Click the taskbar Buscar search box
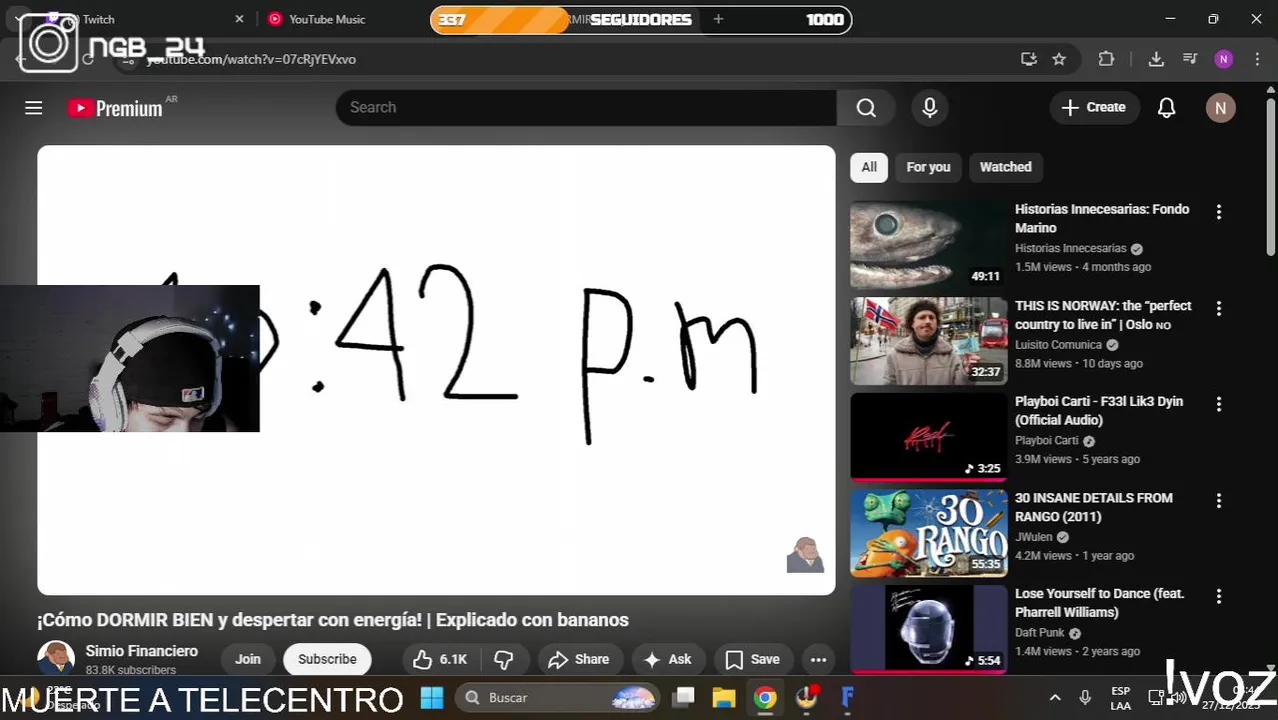Image resolution: width=1278 pixels, height=720 pixels. [x=559, y=697]
